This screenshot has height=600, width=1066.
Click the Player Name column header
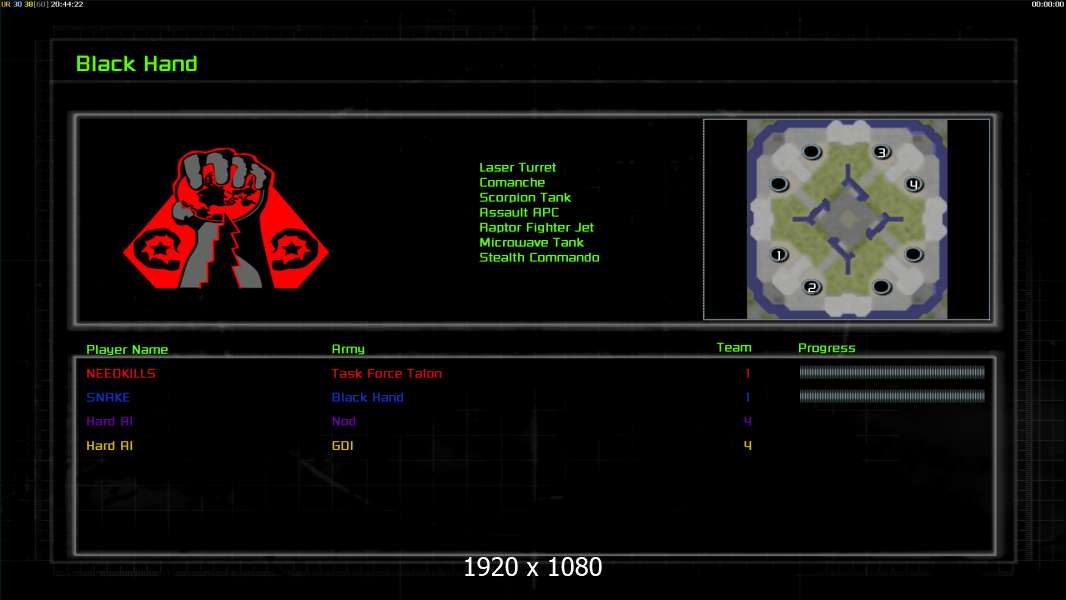click(127, 349)
